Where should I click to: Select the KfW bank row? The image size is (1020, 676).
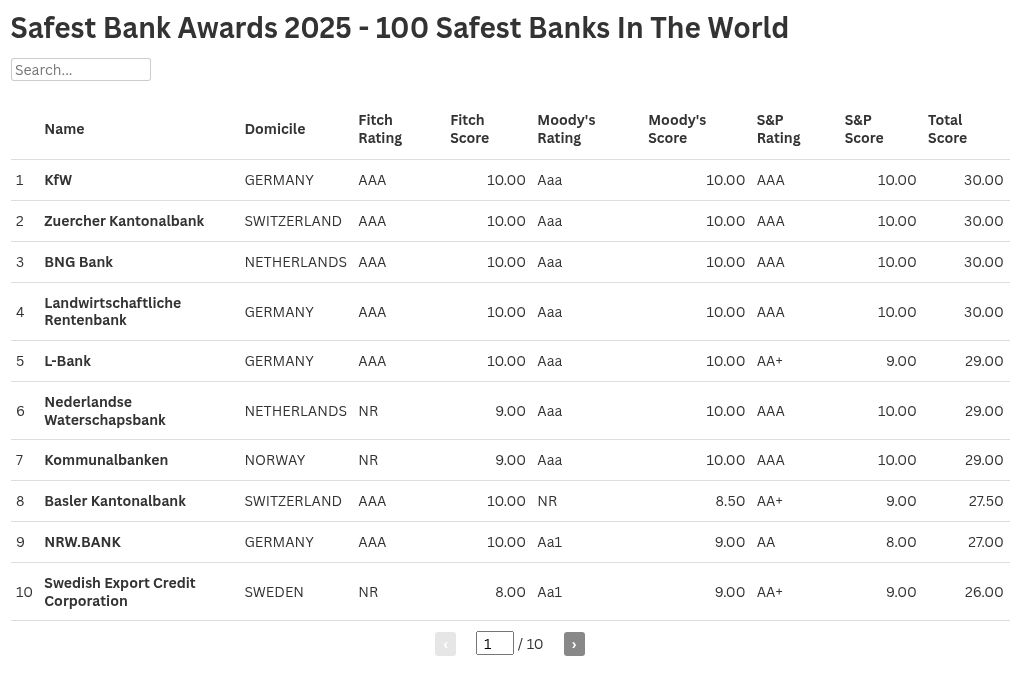(x=58, y=180)
